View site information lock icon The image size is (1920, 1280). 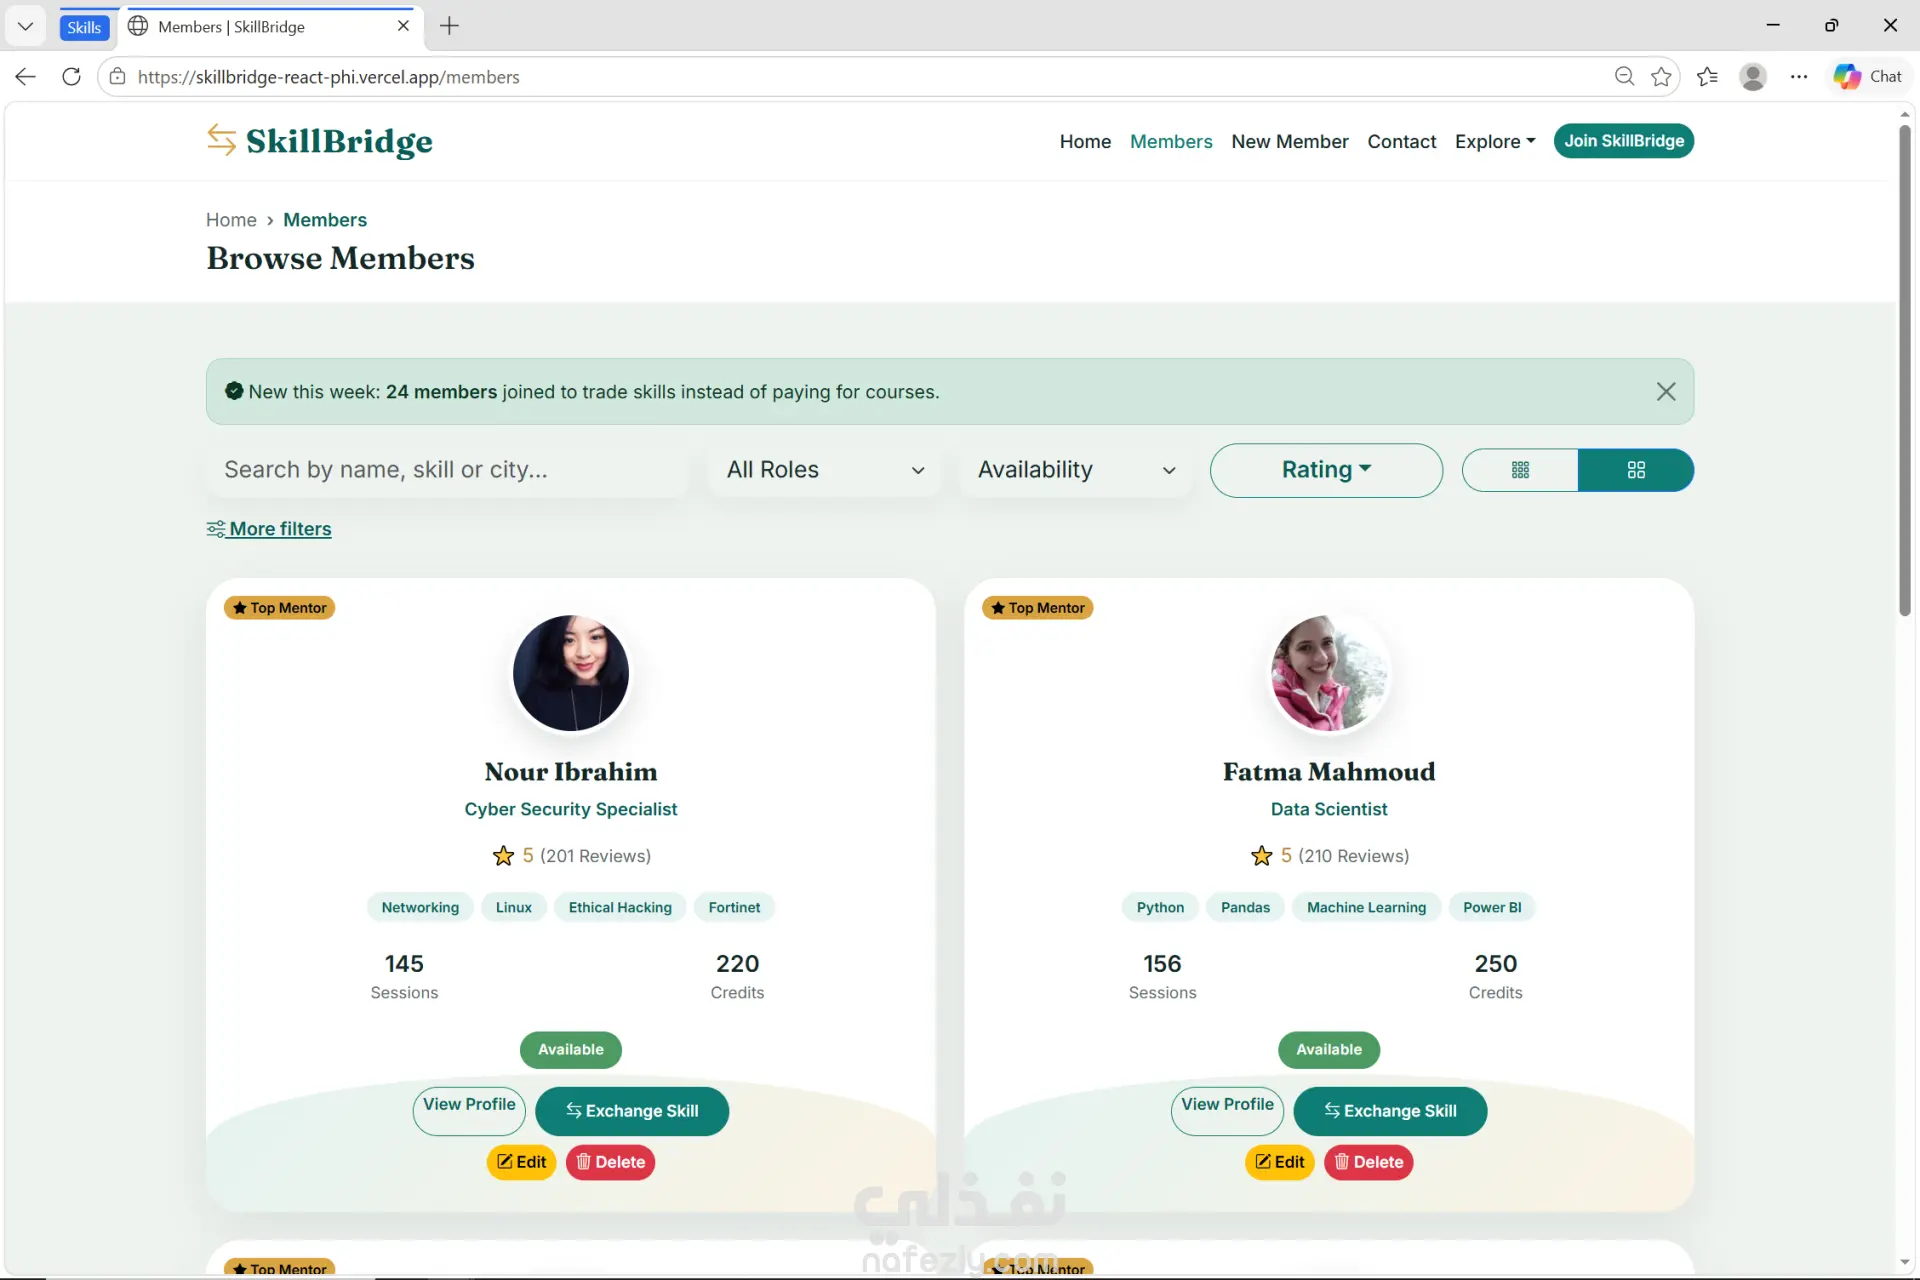(117, 77)
